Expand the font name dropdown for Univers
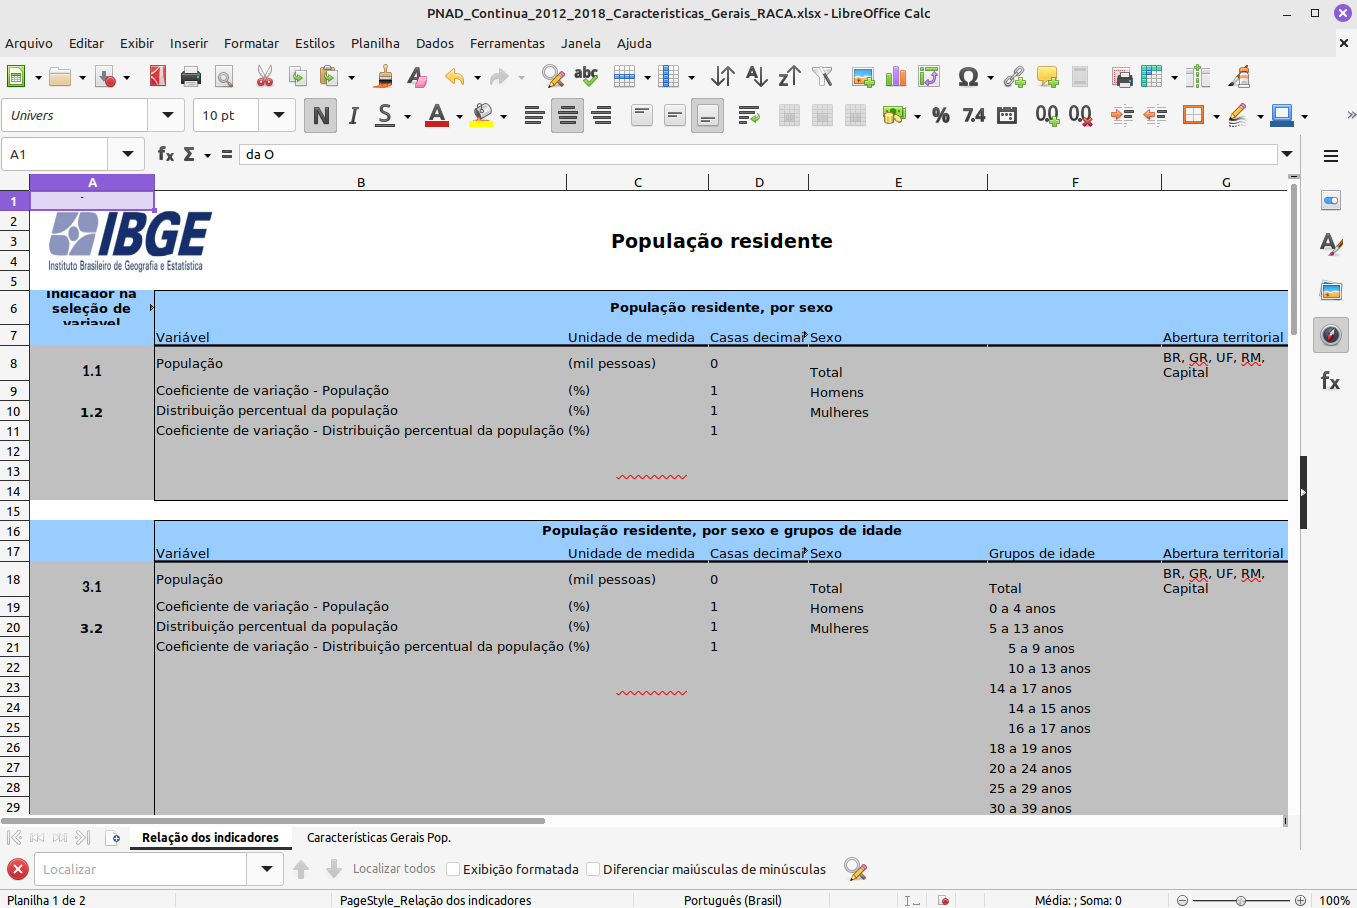The height and width of the screenshot is (908, 1357). click(x=167, y=116)
